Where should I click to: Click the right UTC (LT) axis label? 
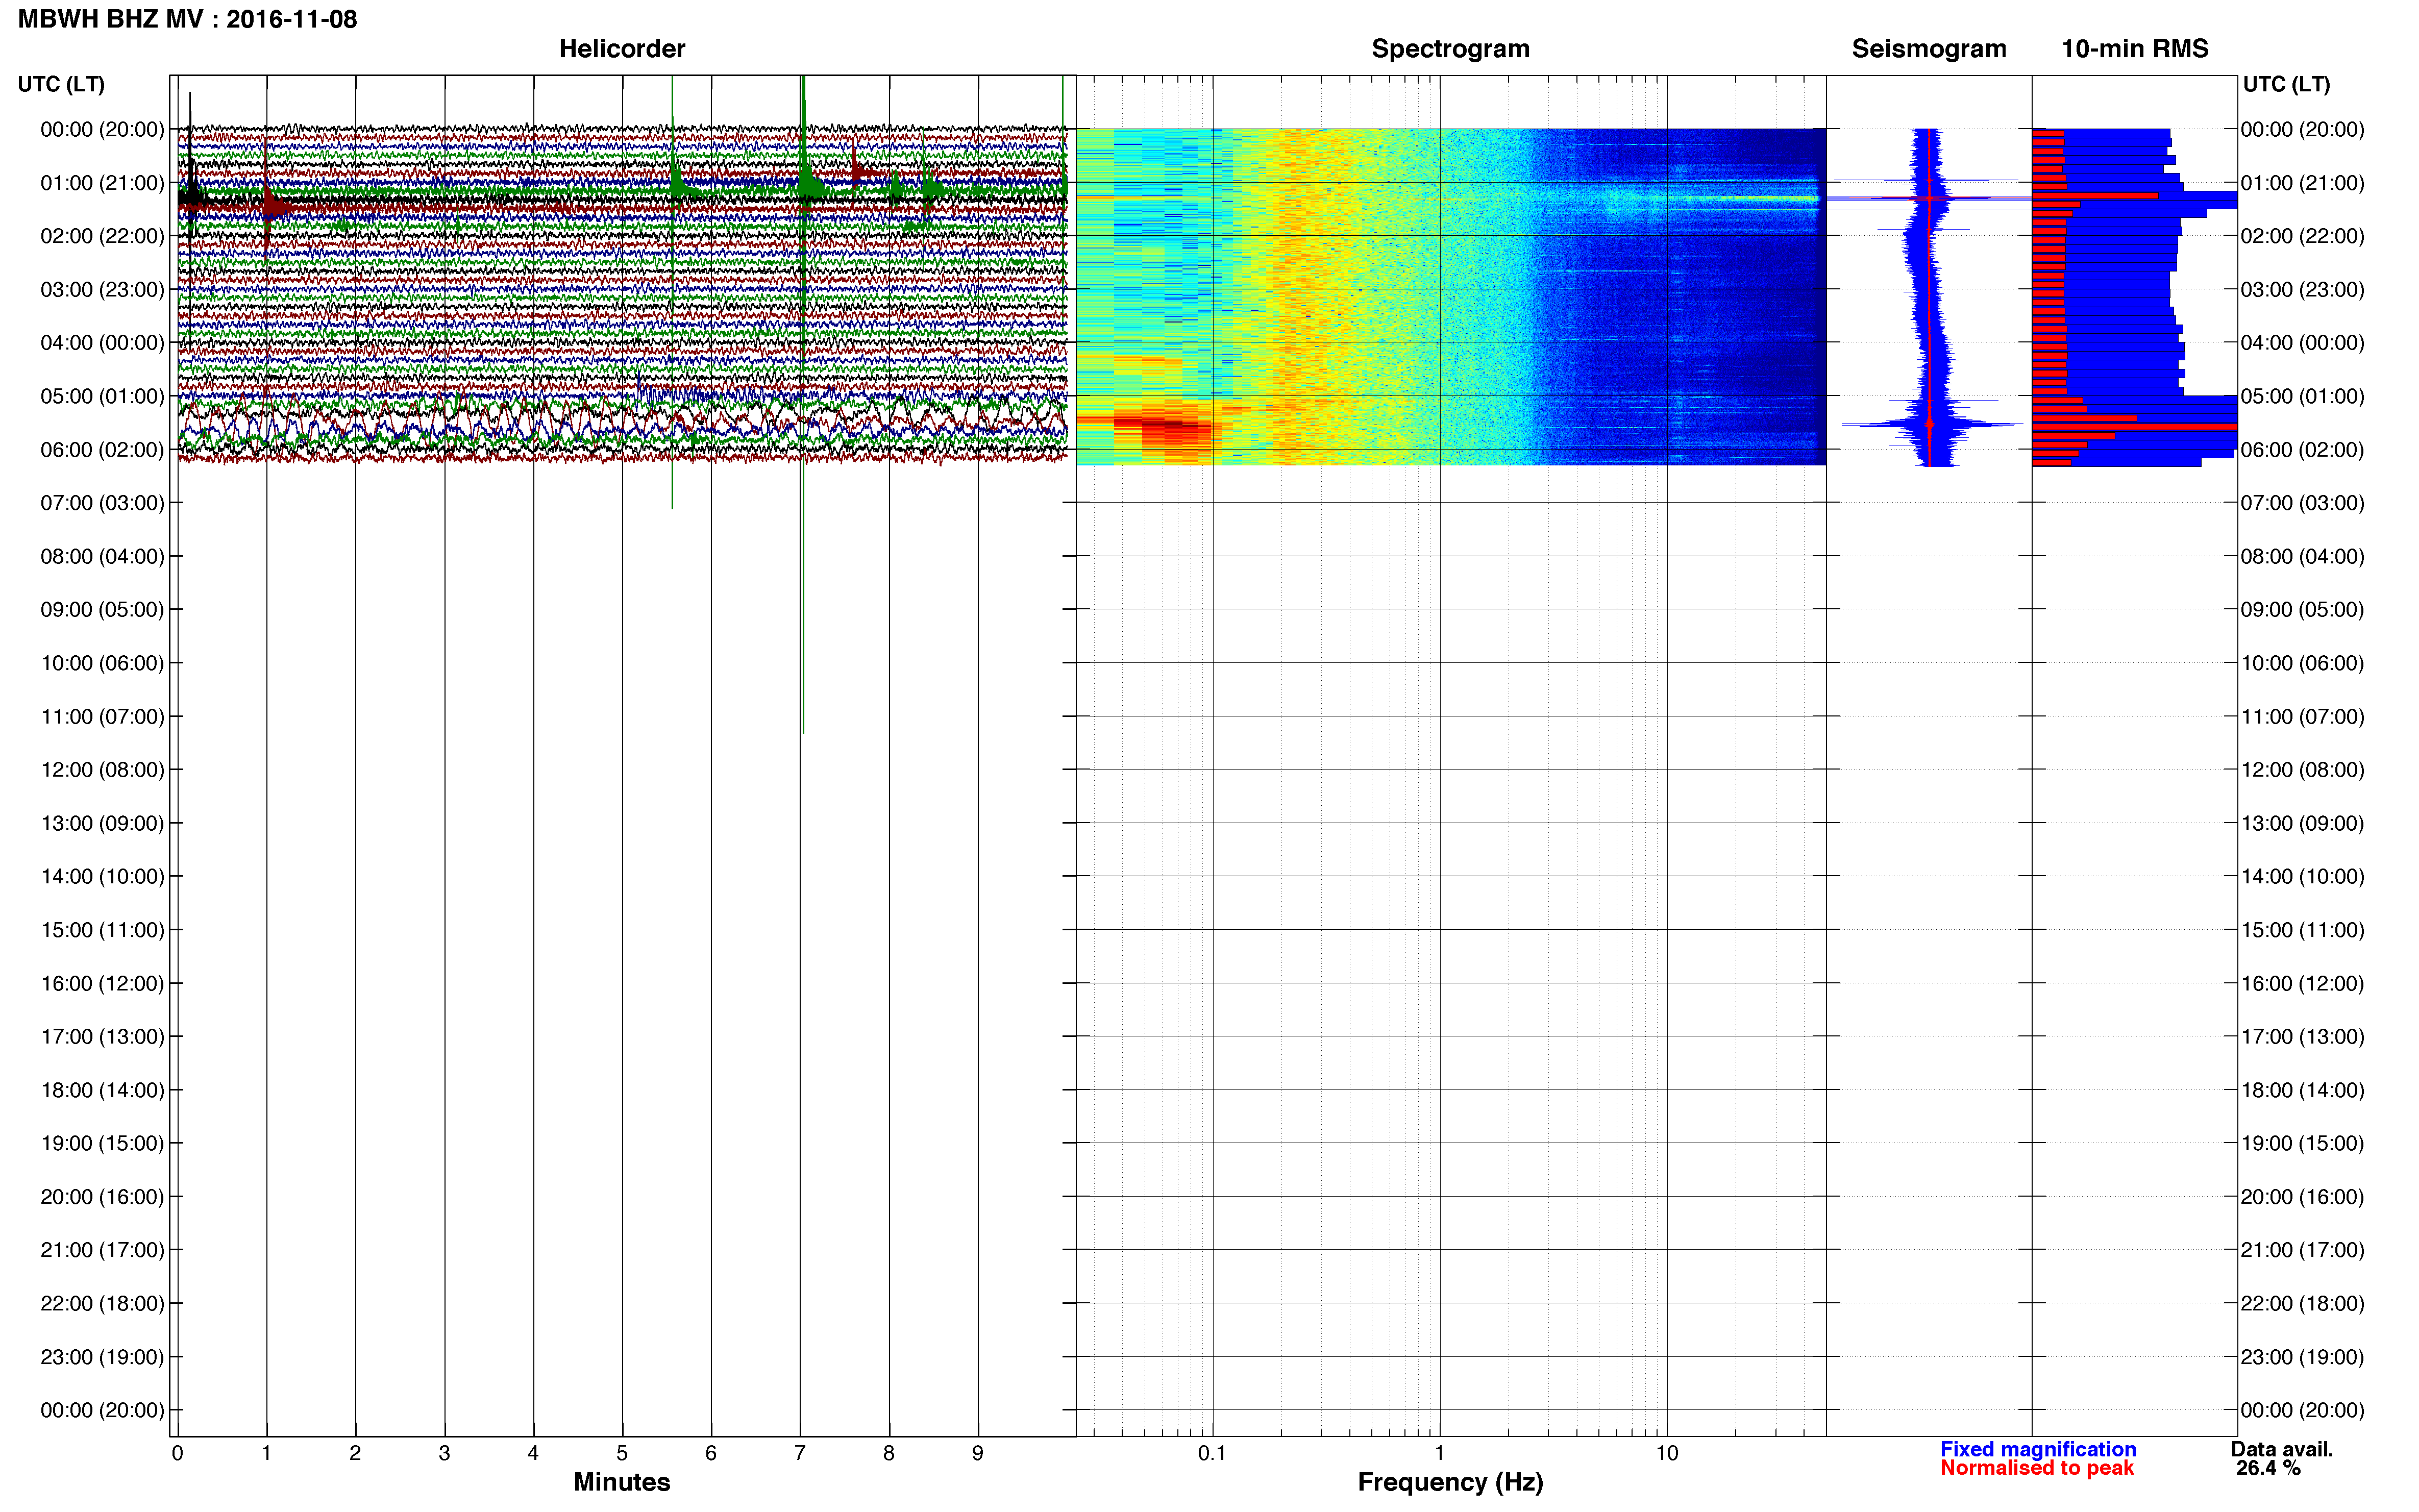point(2286,84)
